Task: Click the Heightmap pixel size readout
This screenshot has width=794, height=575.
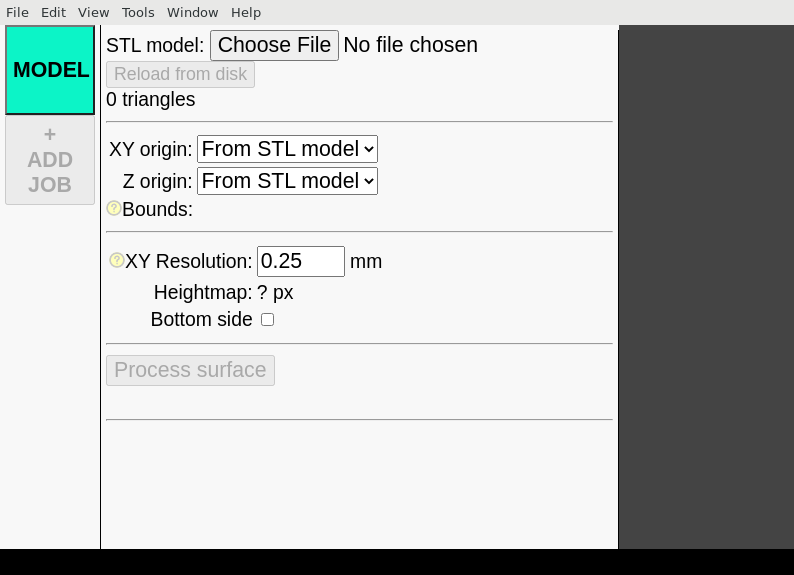Action: (x=275, y=293)
